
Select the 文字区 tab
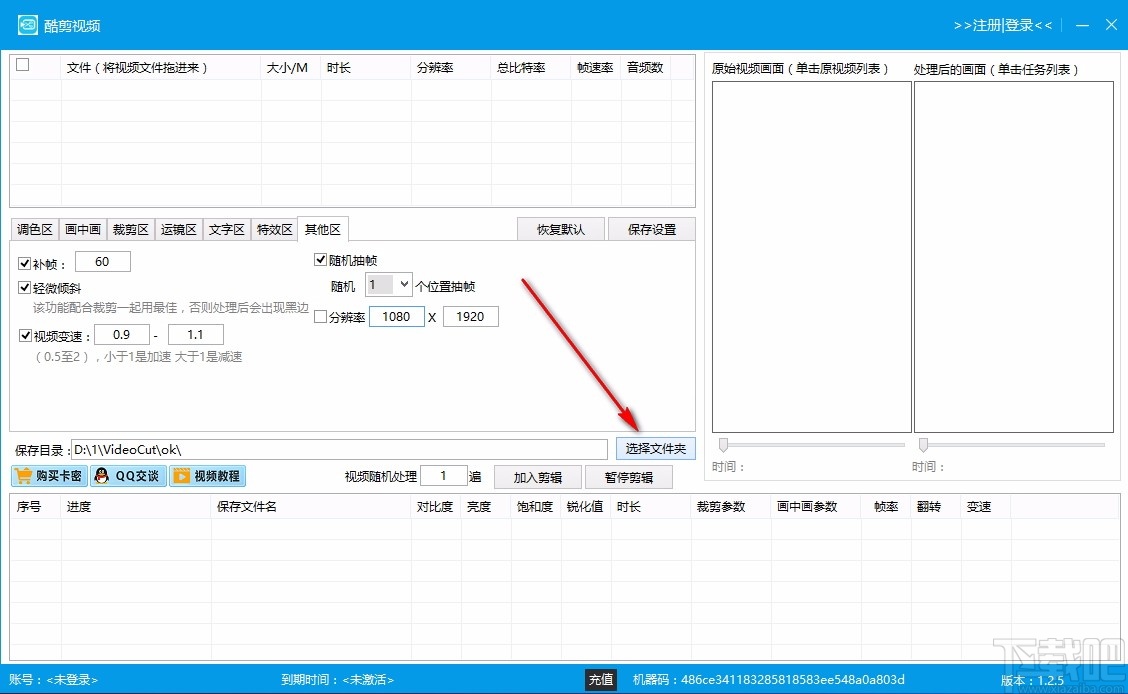(x=227, y=229)
